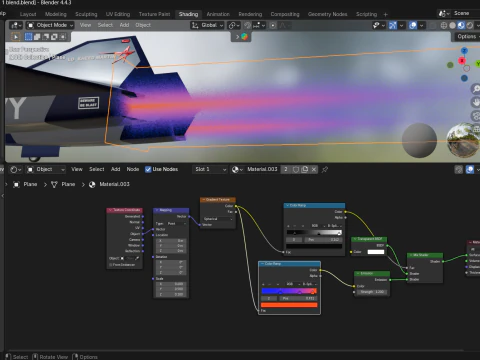Toggle the camera view button
This screenshot has height=360, width=480.
point(476,116)
